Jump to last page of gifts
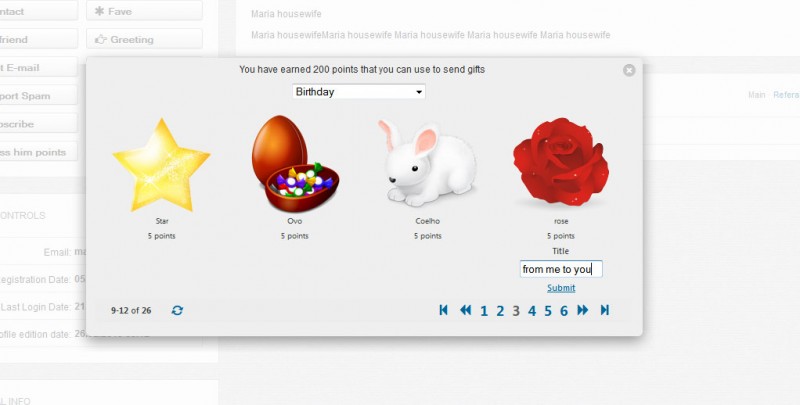This screenshot has width=800, height=405. 605,310
